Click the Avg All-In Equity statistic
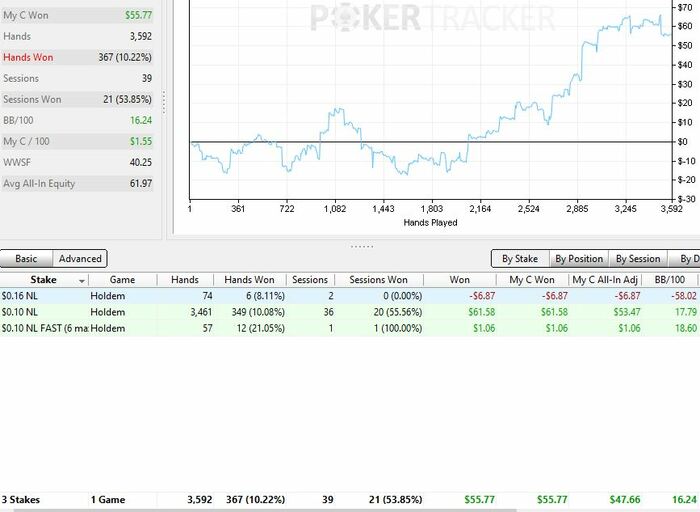700x512 pixels. (x=77, y=183)
